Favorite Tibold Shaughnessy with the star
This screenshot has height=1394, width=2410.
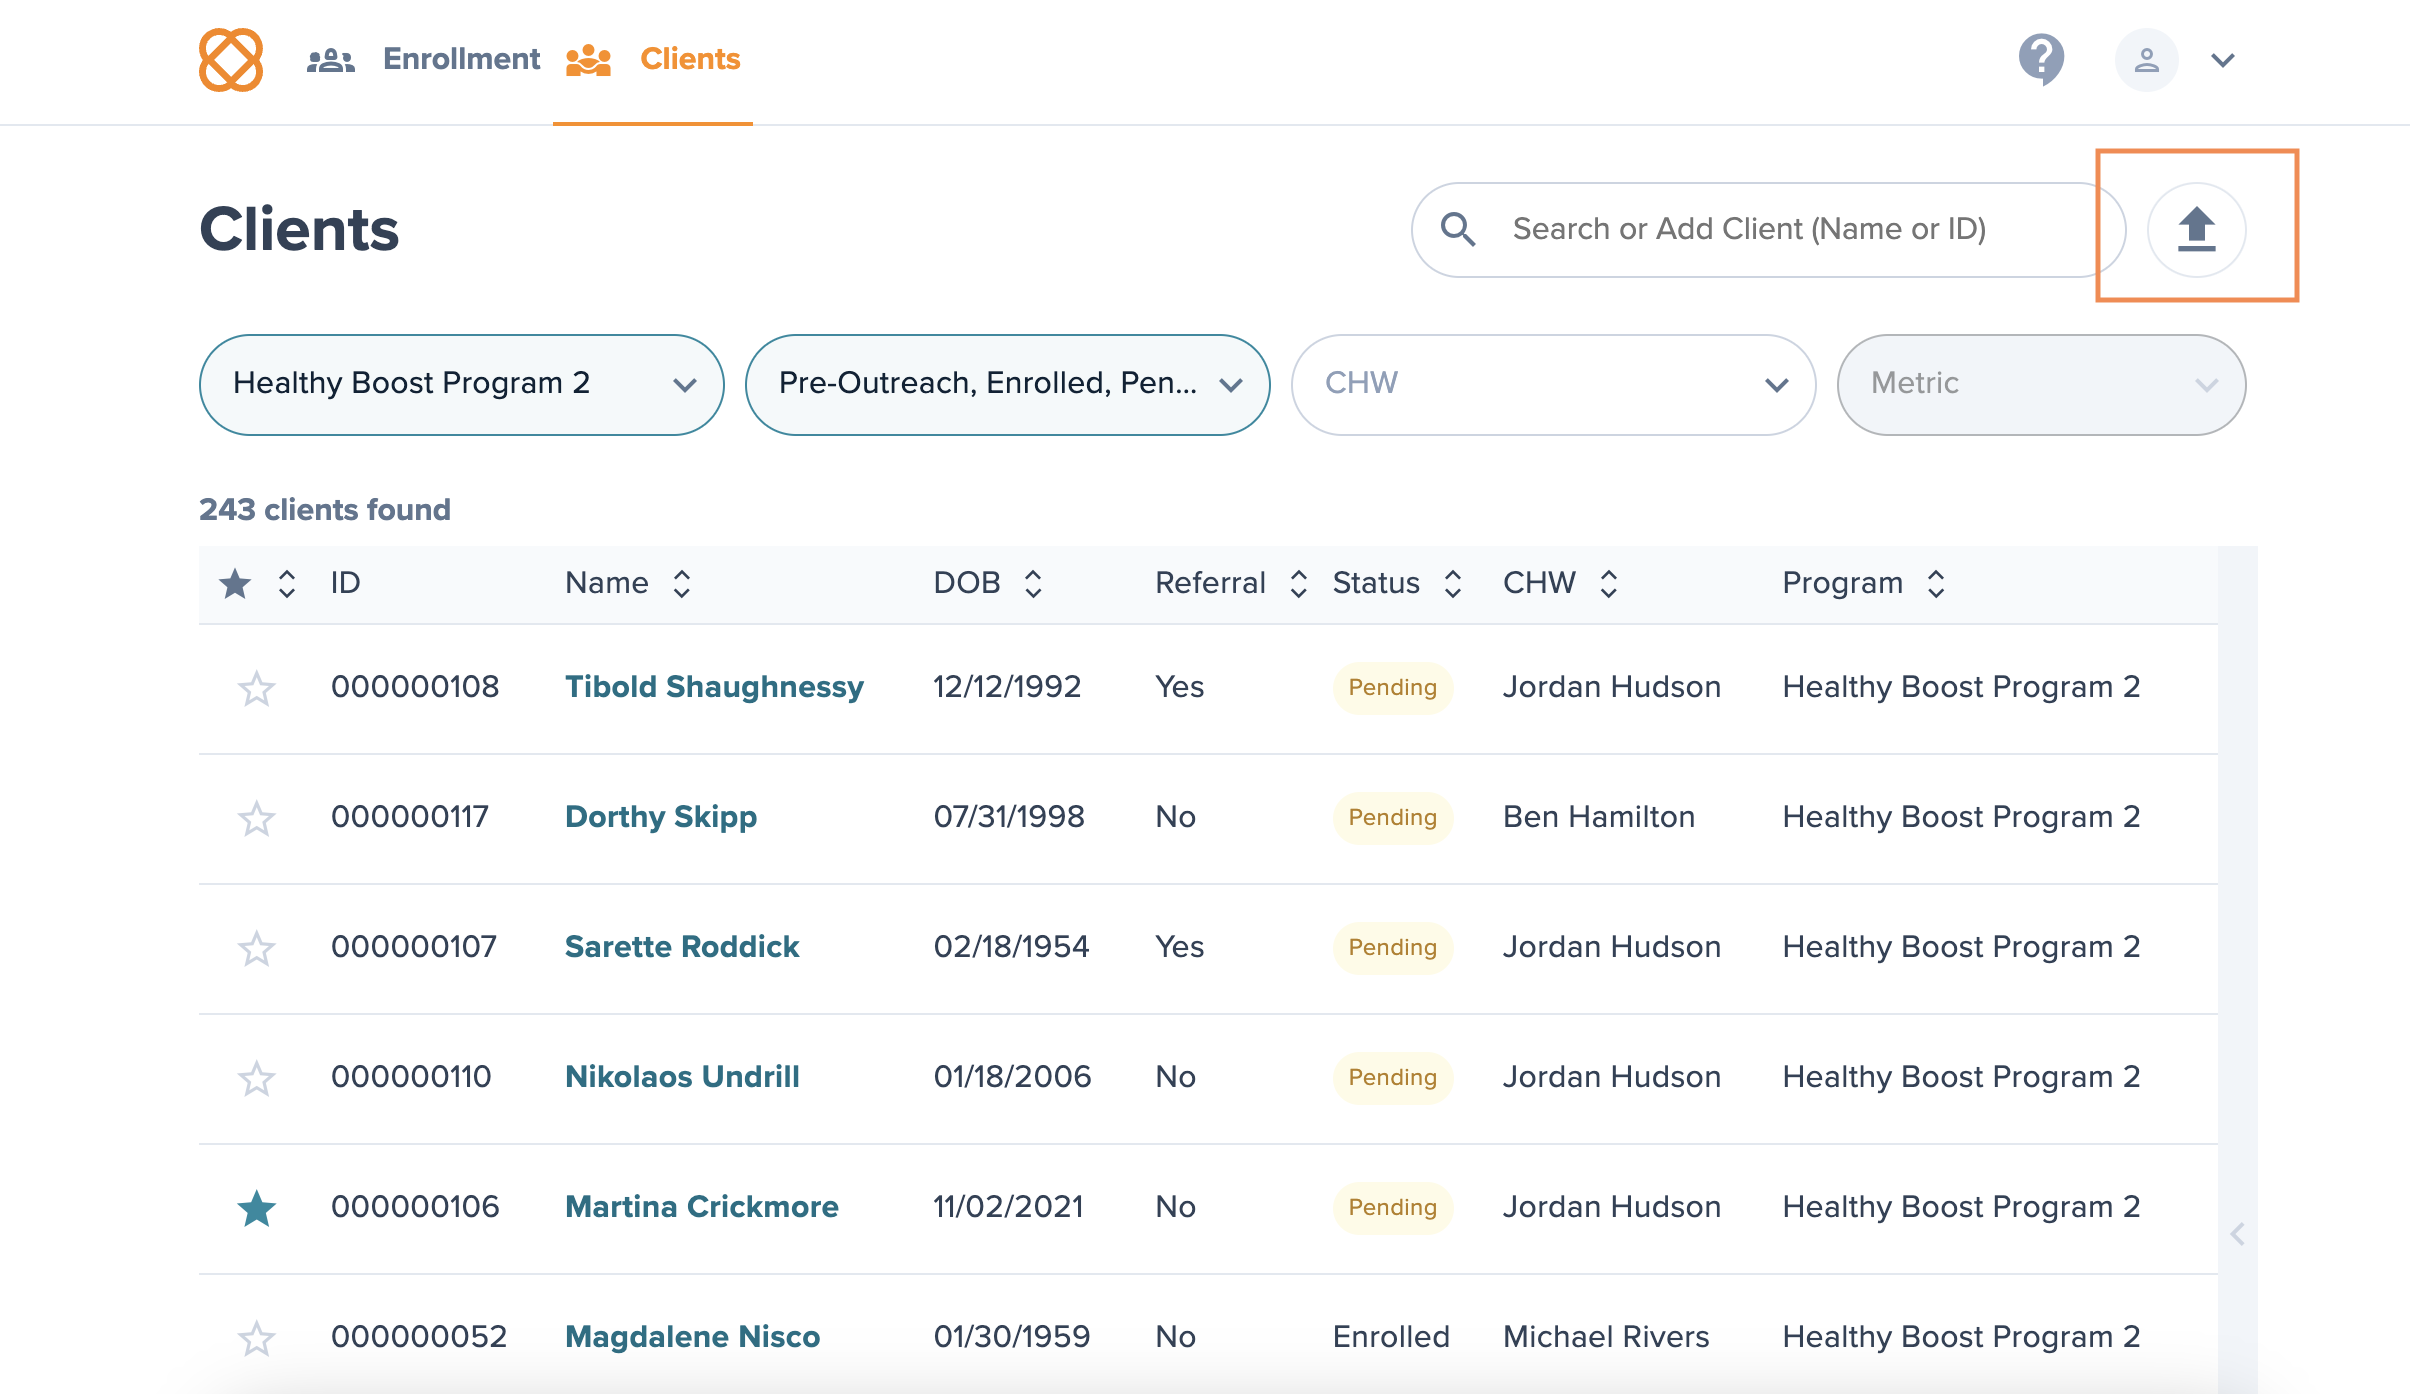(256, 688)
